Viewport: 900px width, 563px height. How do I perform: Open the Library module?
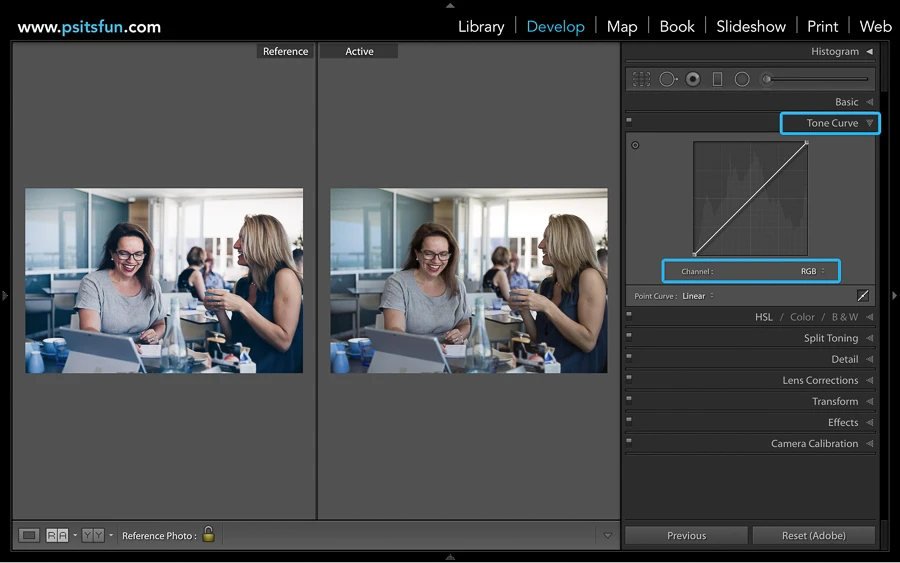click(x=481, y=27)
